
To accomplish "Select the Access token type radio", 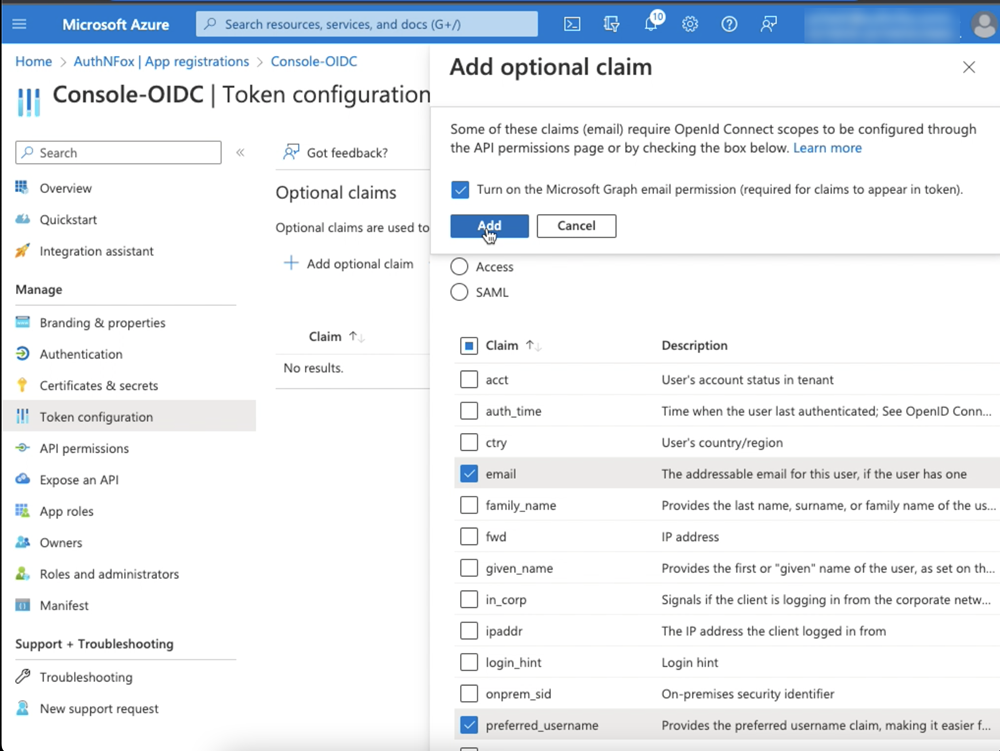I will (x=459, y=266).
